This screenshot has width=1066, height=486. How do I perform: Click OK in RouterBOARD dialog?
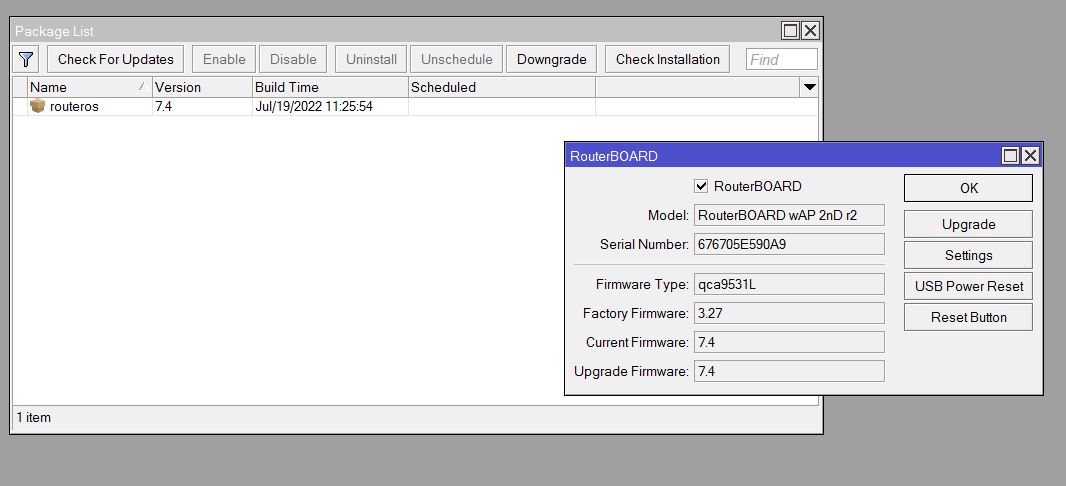[x=968, y=188]
